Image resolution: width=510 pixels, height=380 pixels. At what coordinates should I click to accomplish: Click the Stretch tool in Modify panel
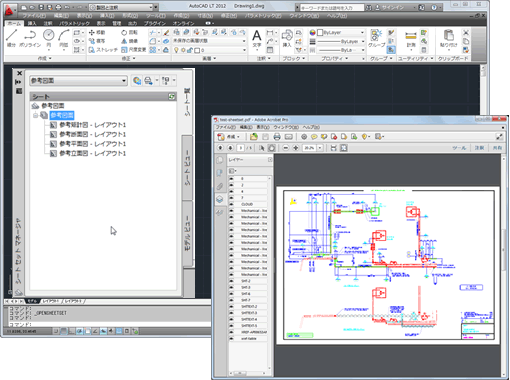(x=103, y=50)
